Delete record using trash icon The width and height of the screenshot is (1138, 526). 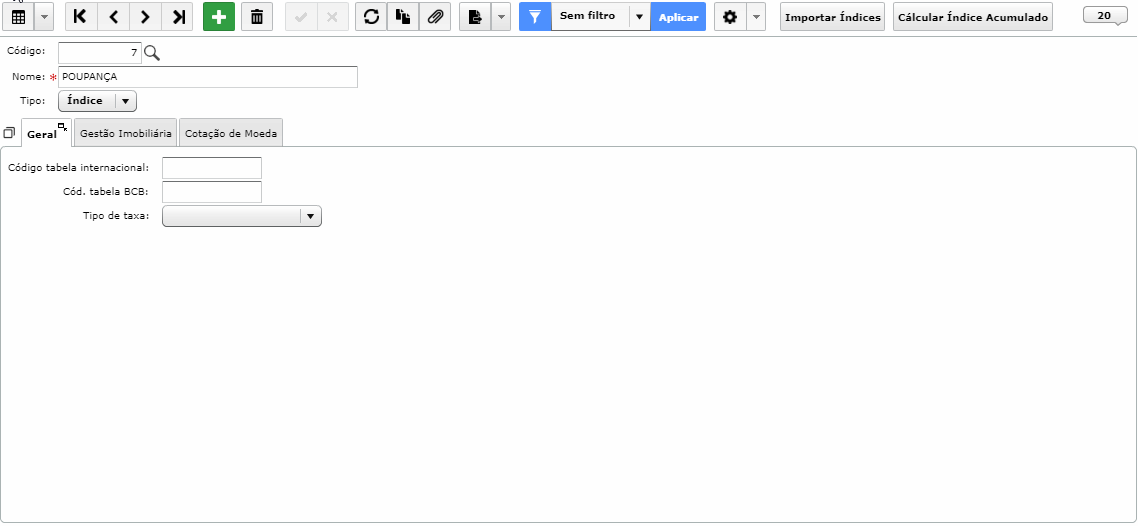(x=257, y=17)
